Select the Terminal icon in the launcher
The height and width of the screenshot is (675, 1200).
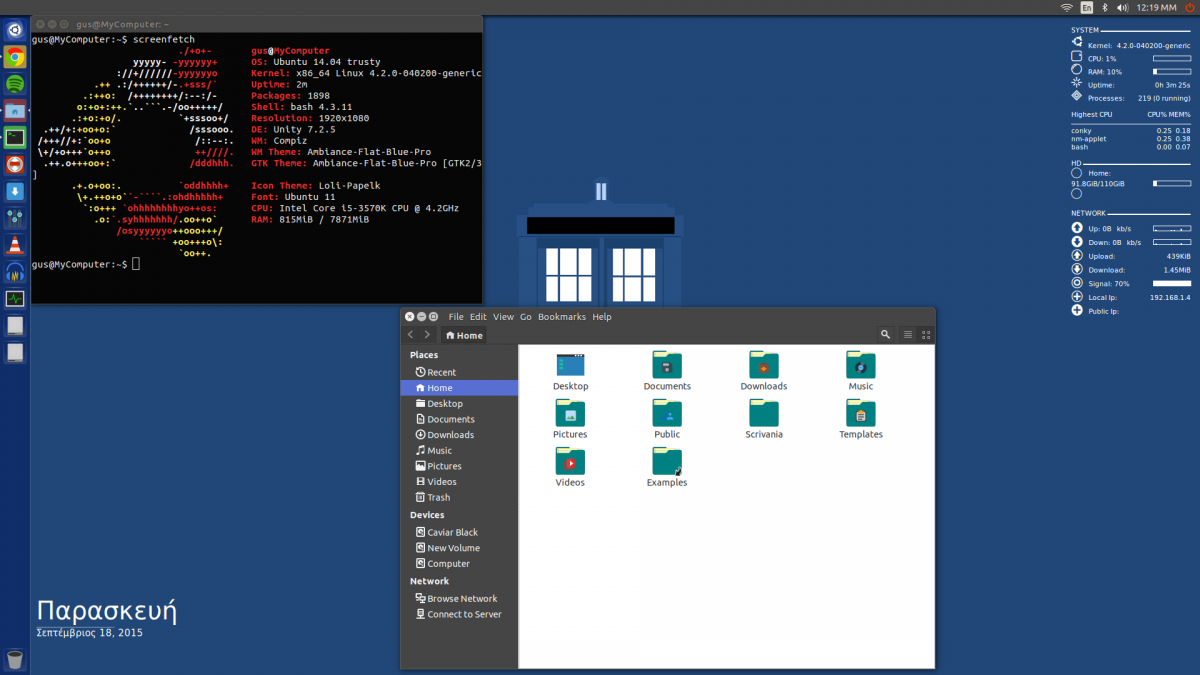tap(15, 138)
